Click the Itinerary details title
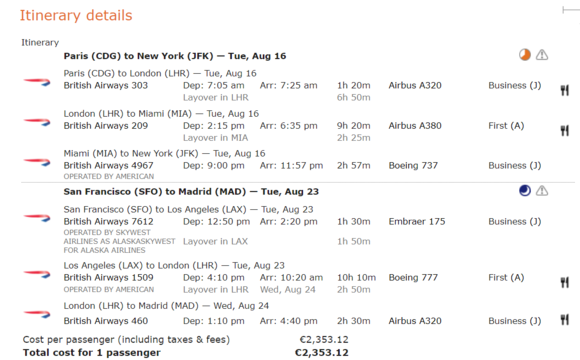 [x=76, y=16]
